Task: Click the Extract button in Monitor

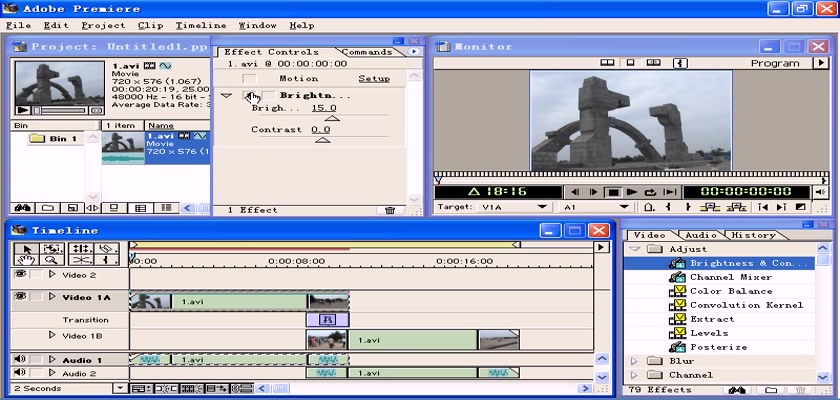Action: (x=737, y=207)
